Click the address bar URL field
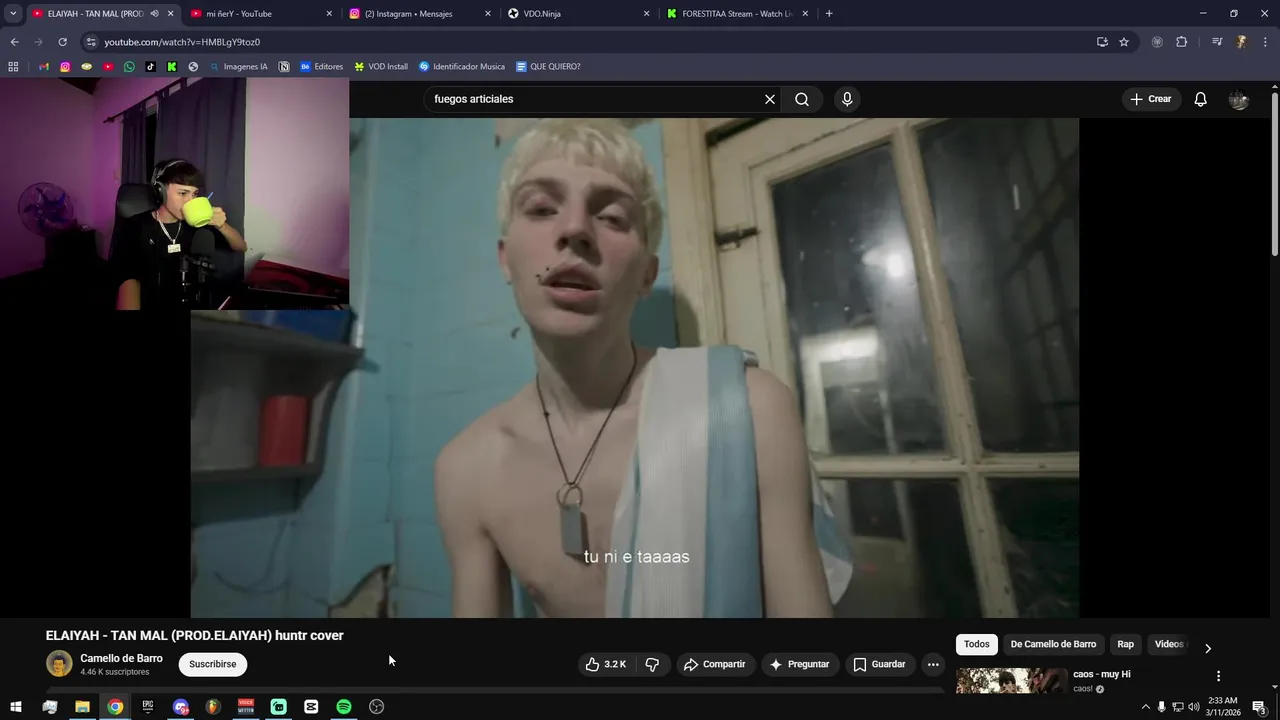Viewport: 1280px width, 720px height. pyautogui.click(x=590, y=42)
